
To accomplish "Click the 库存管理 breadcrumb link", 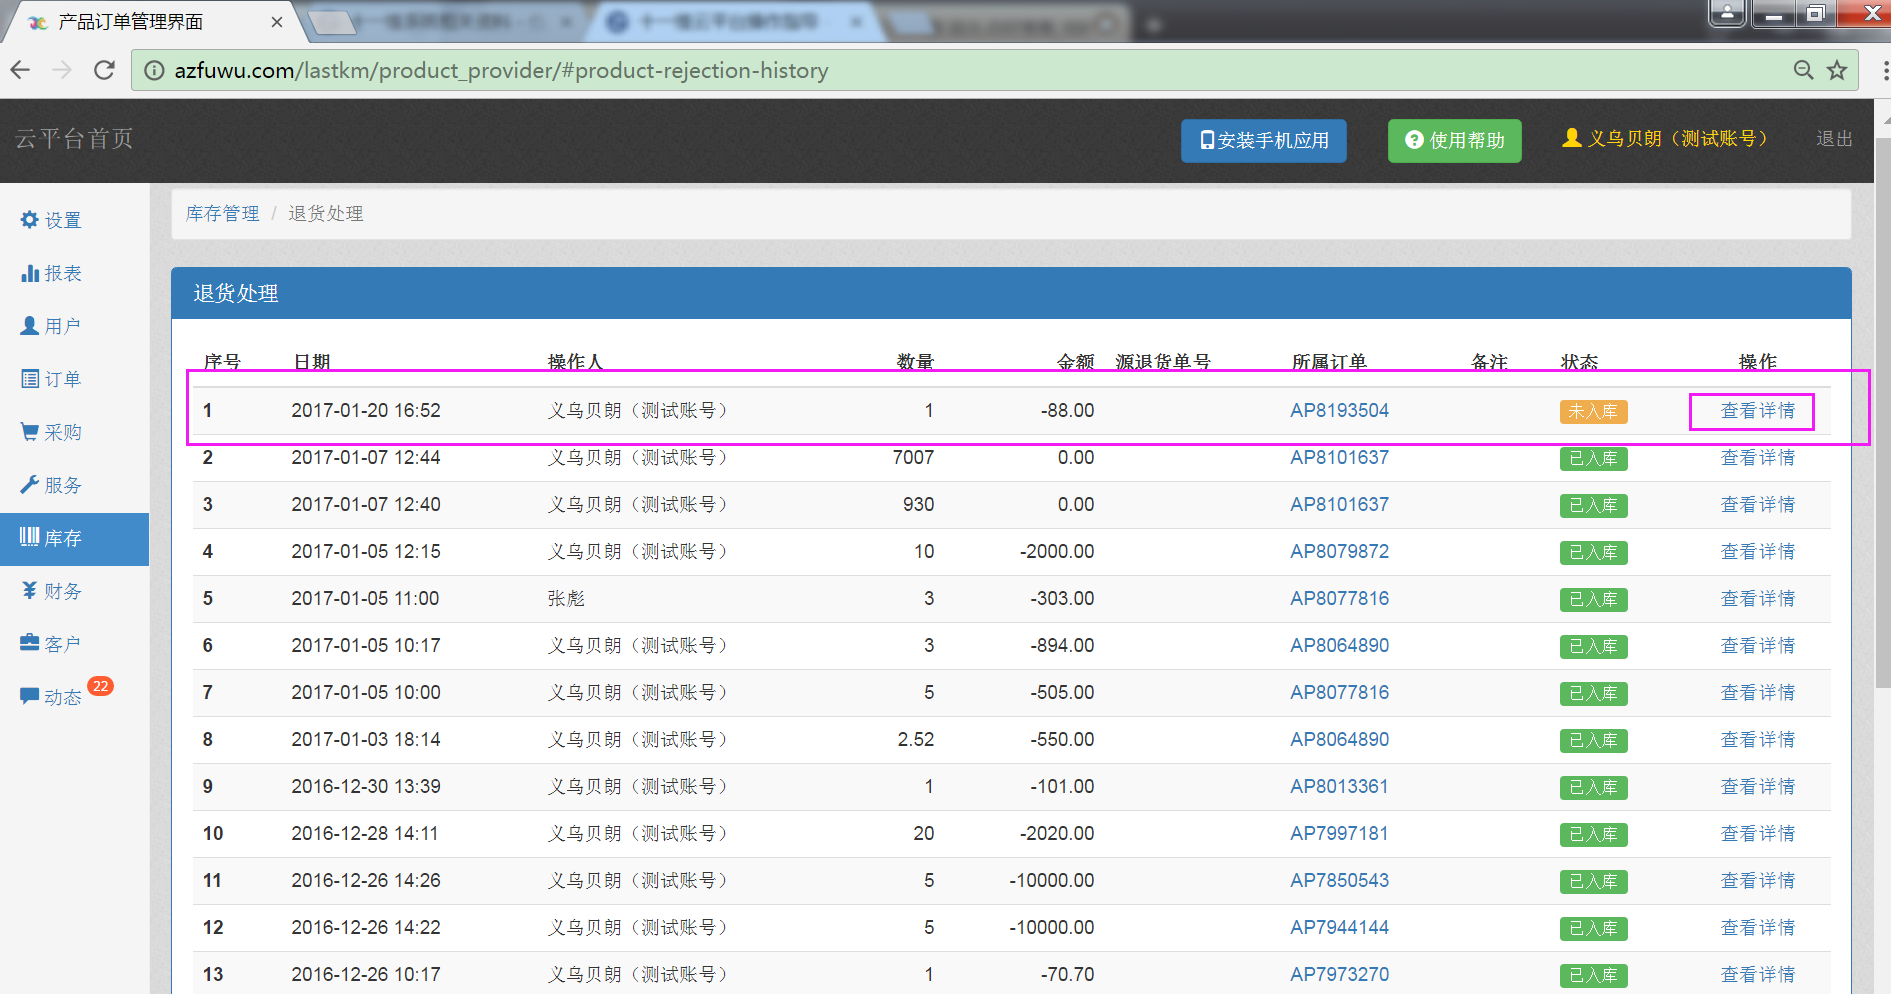I will 223,214.
